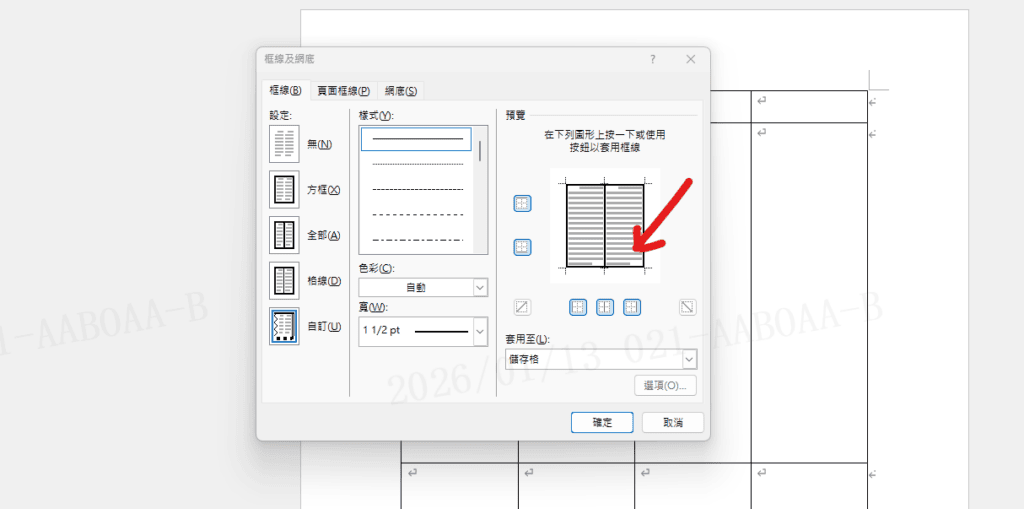The image size is (1024, 509).
Task: Switch to the 頁面框線 (Page Border) tab
Action: tap(343, 91)
